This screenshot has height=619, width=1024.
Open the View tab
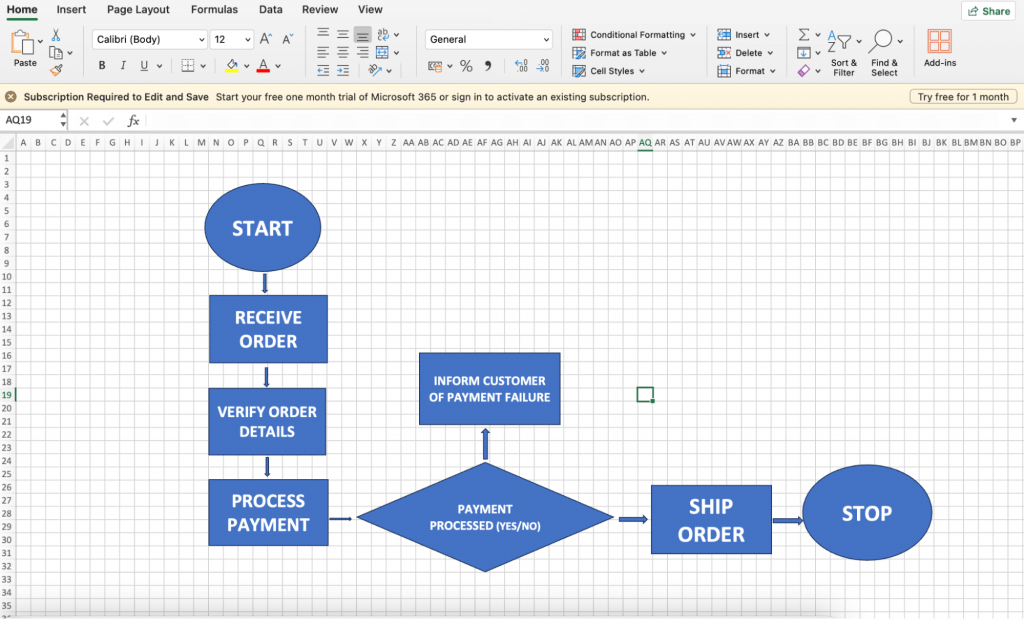point(370,10)
